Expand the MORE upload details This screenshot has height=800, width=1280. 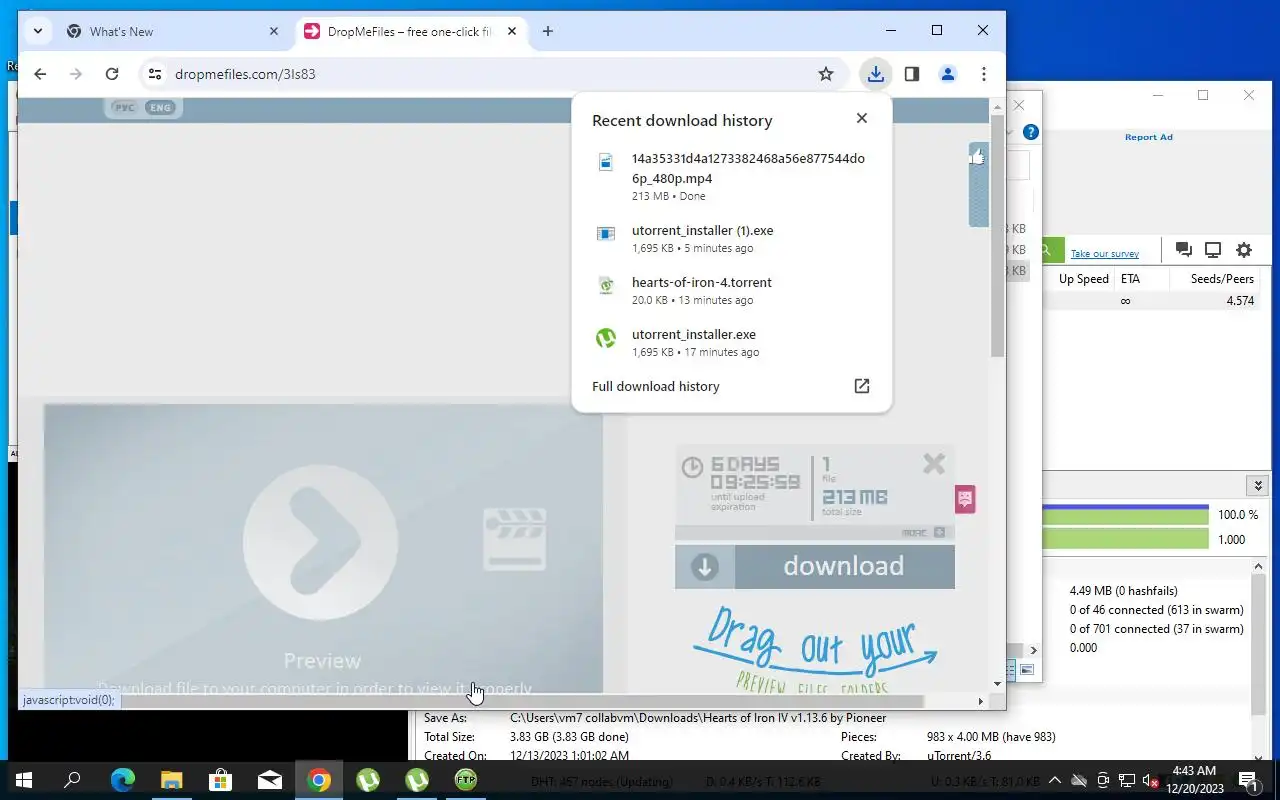point(923,532)
